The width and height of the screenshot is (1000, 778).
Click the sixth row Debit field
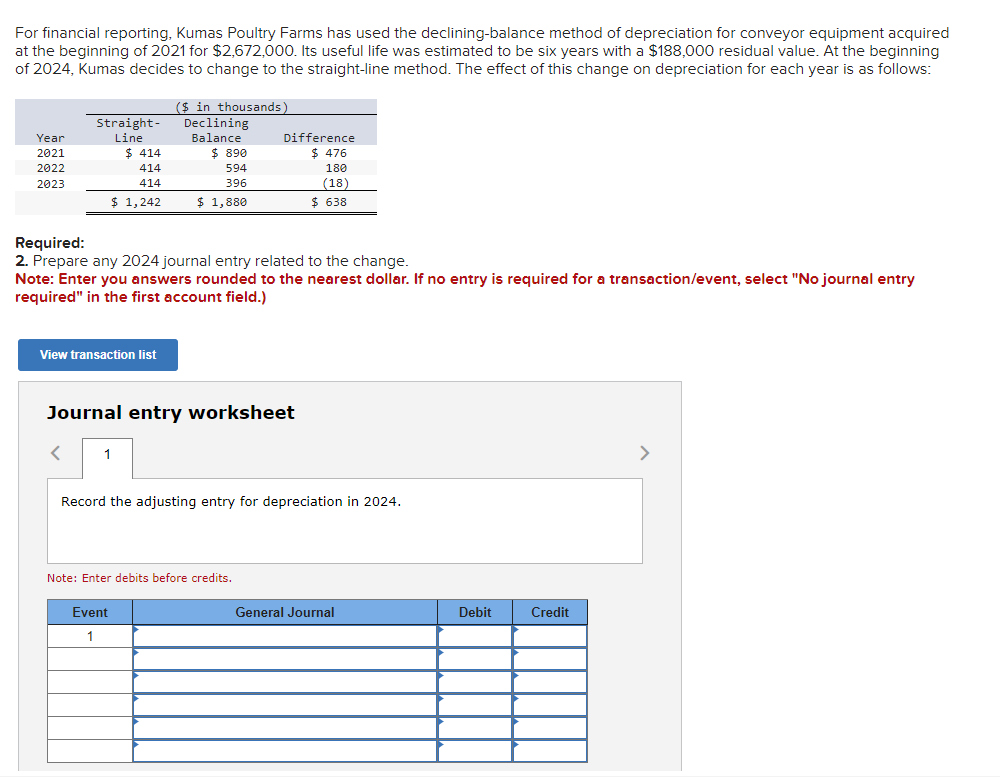click(x=475, y=751)
